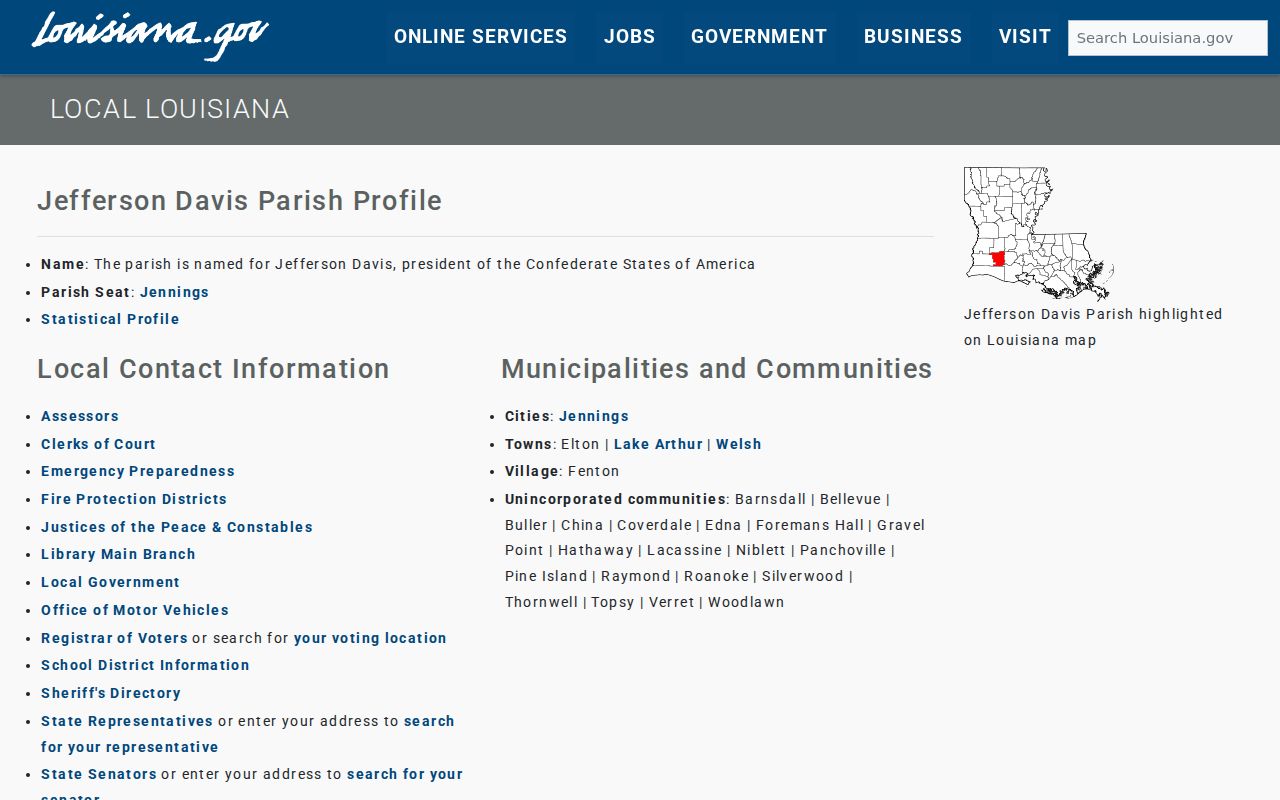The height and width of the screenshot is (800, 1280).
Task: Open Emergency Preparedness link
Action: (138, 471)
